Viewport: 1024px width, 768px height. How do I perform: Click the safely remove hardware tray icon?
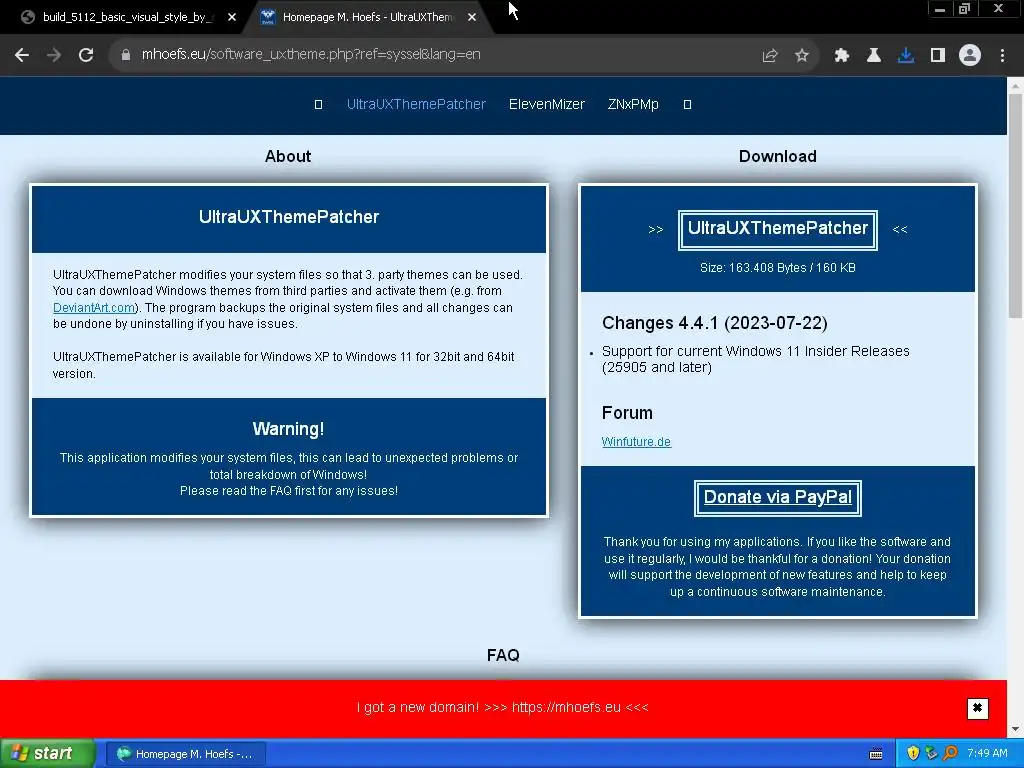(931, 754)
